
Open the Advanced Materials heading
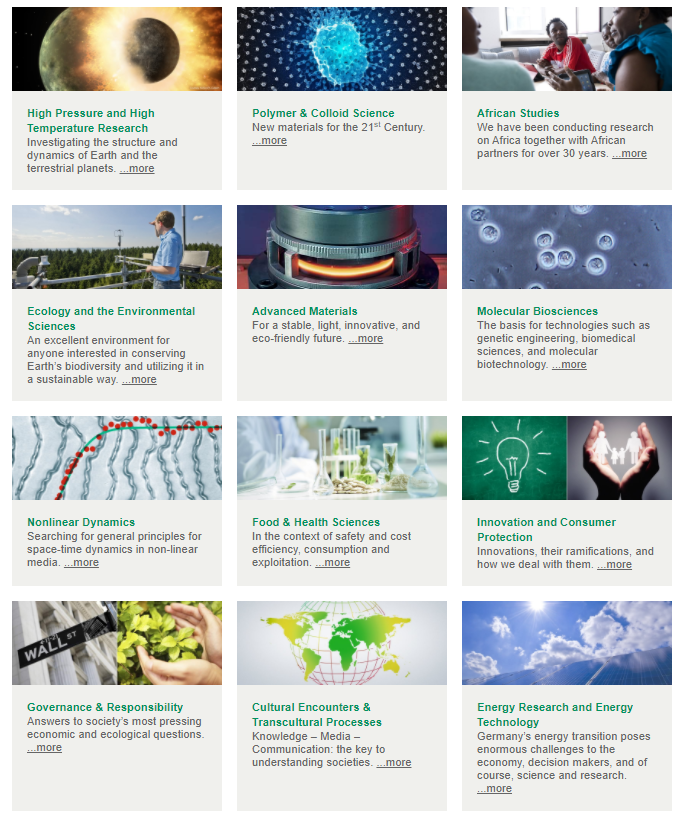click(305, 311)
